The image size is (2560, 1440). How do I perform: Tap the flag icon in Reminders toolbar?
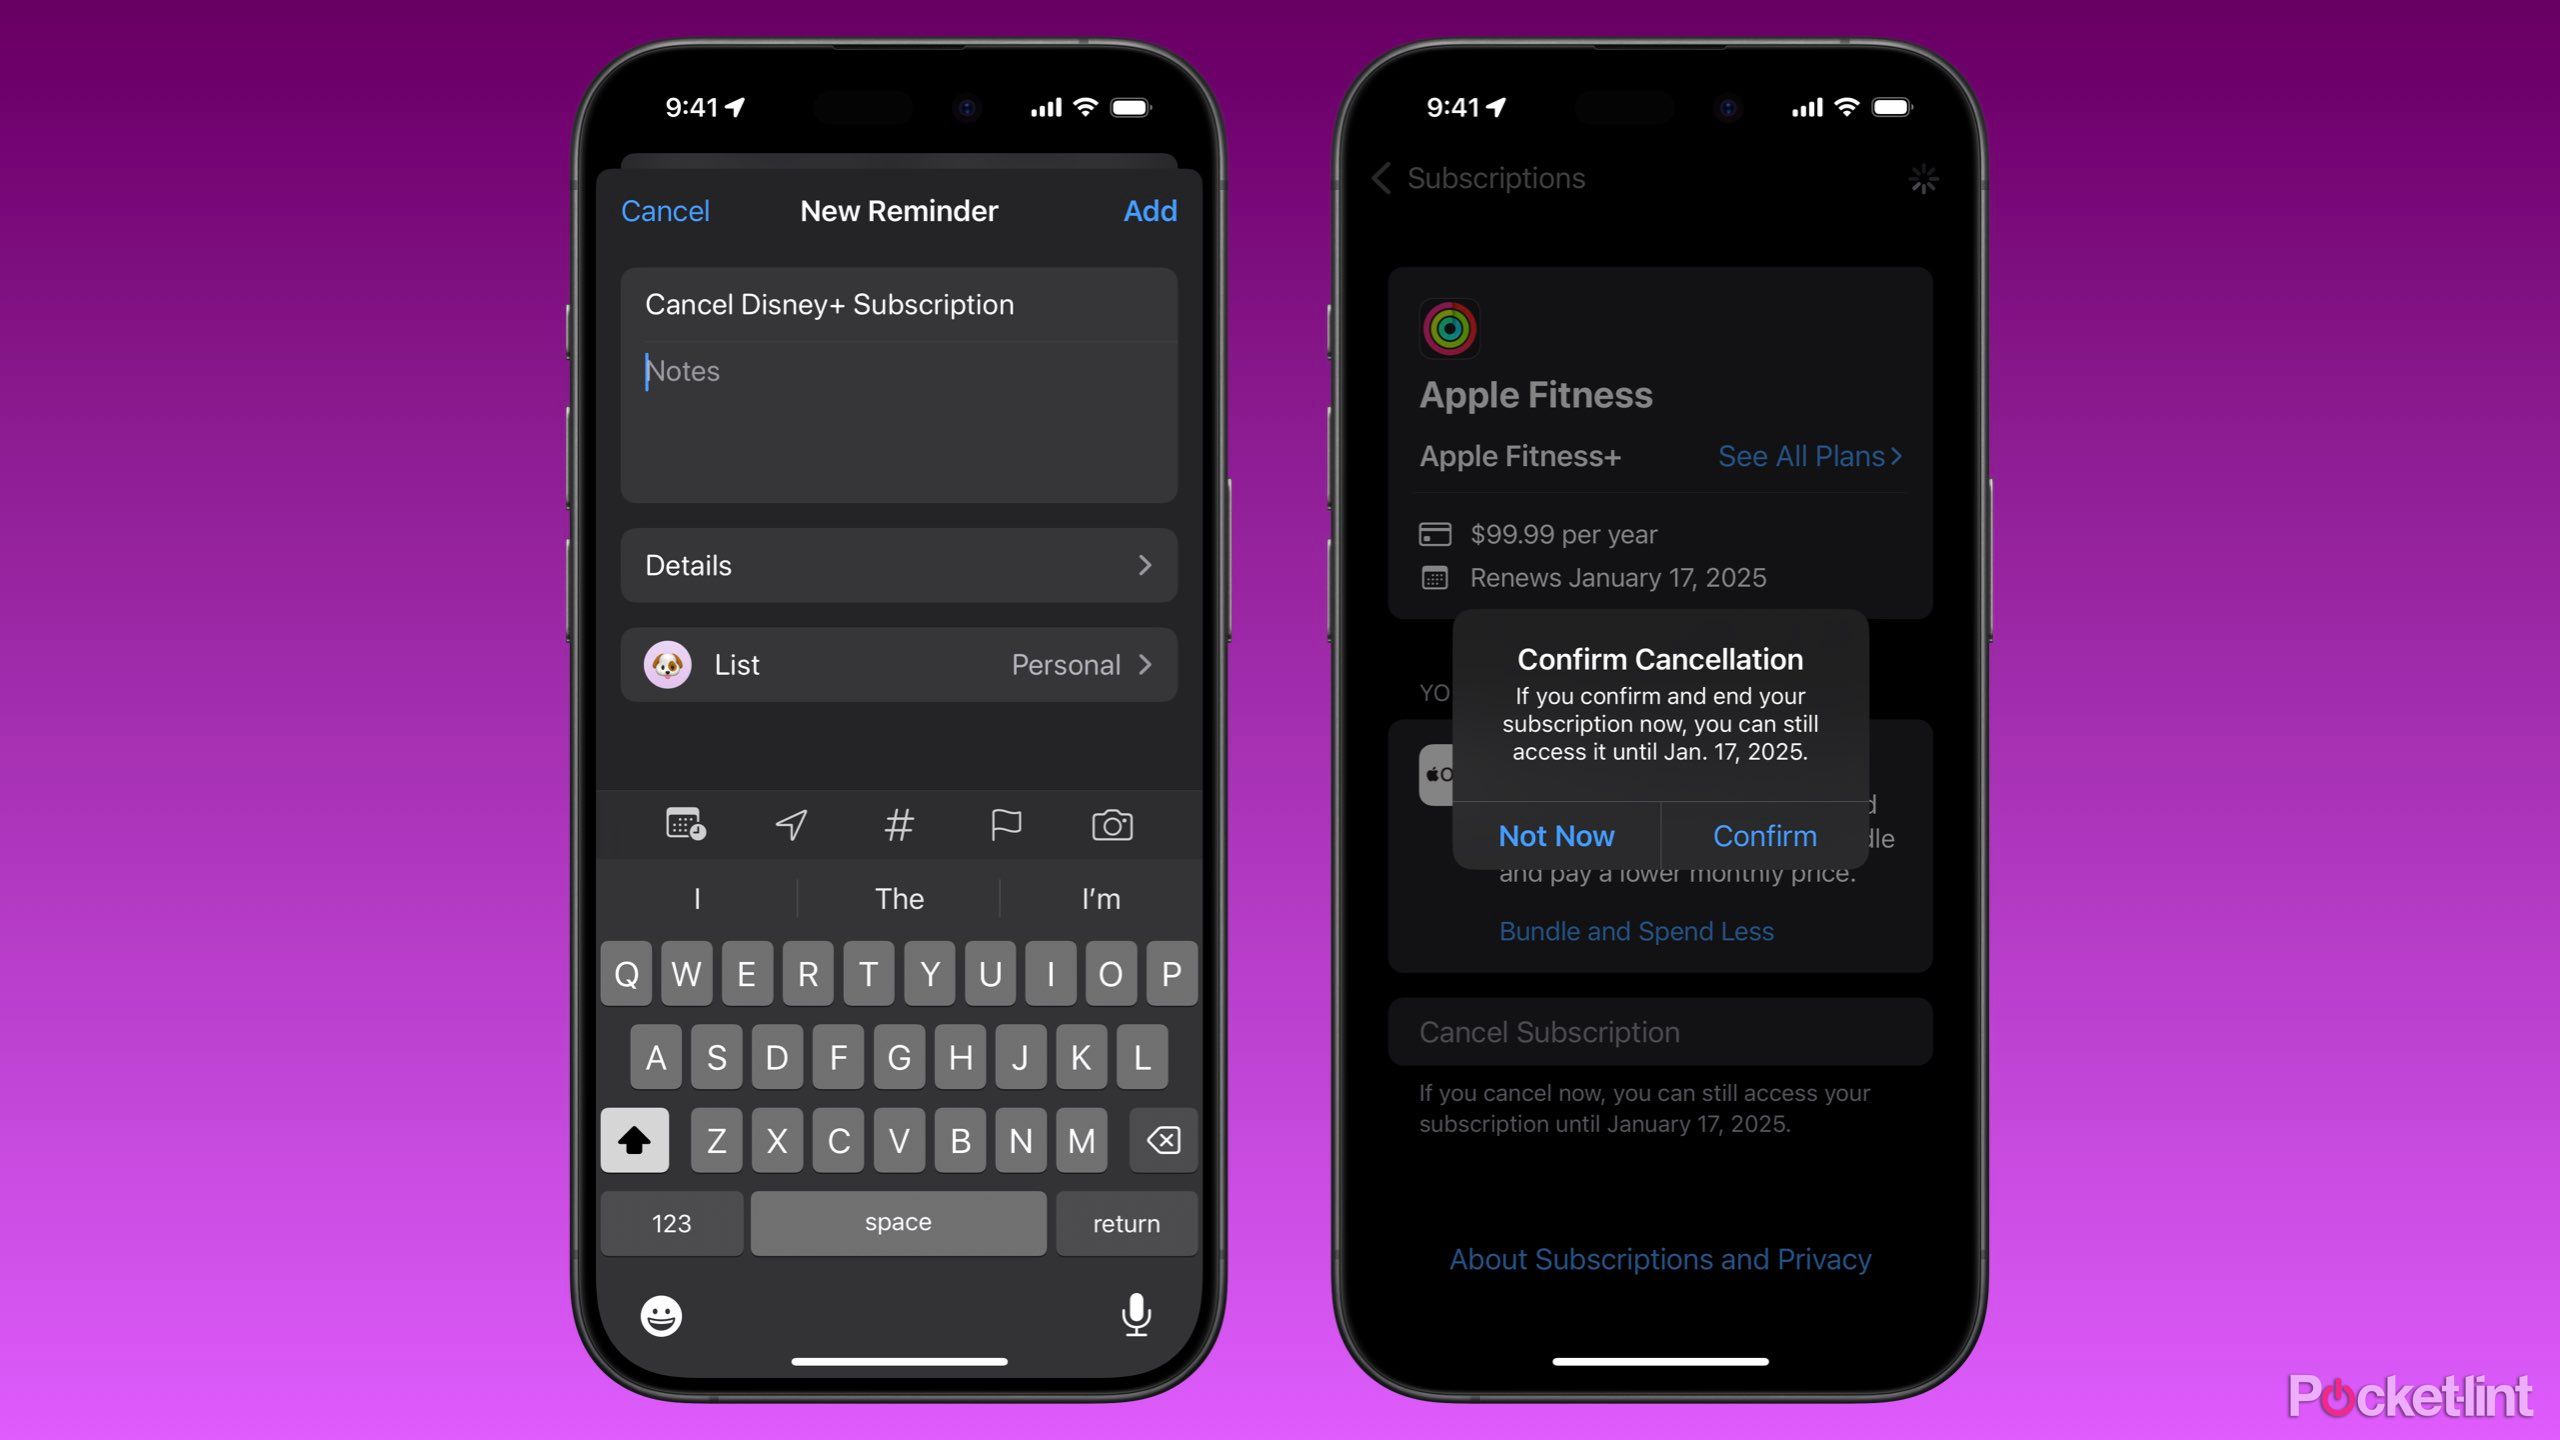pyautogui.click(x=1006, y=825)
